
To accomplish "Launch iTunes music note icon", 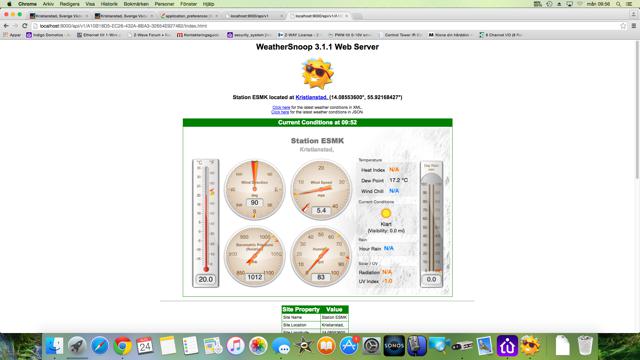I will click(236, 346).
